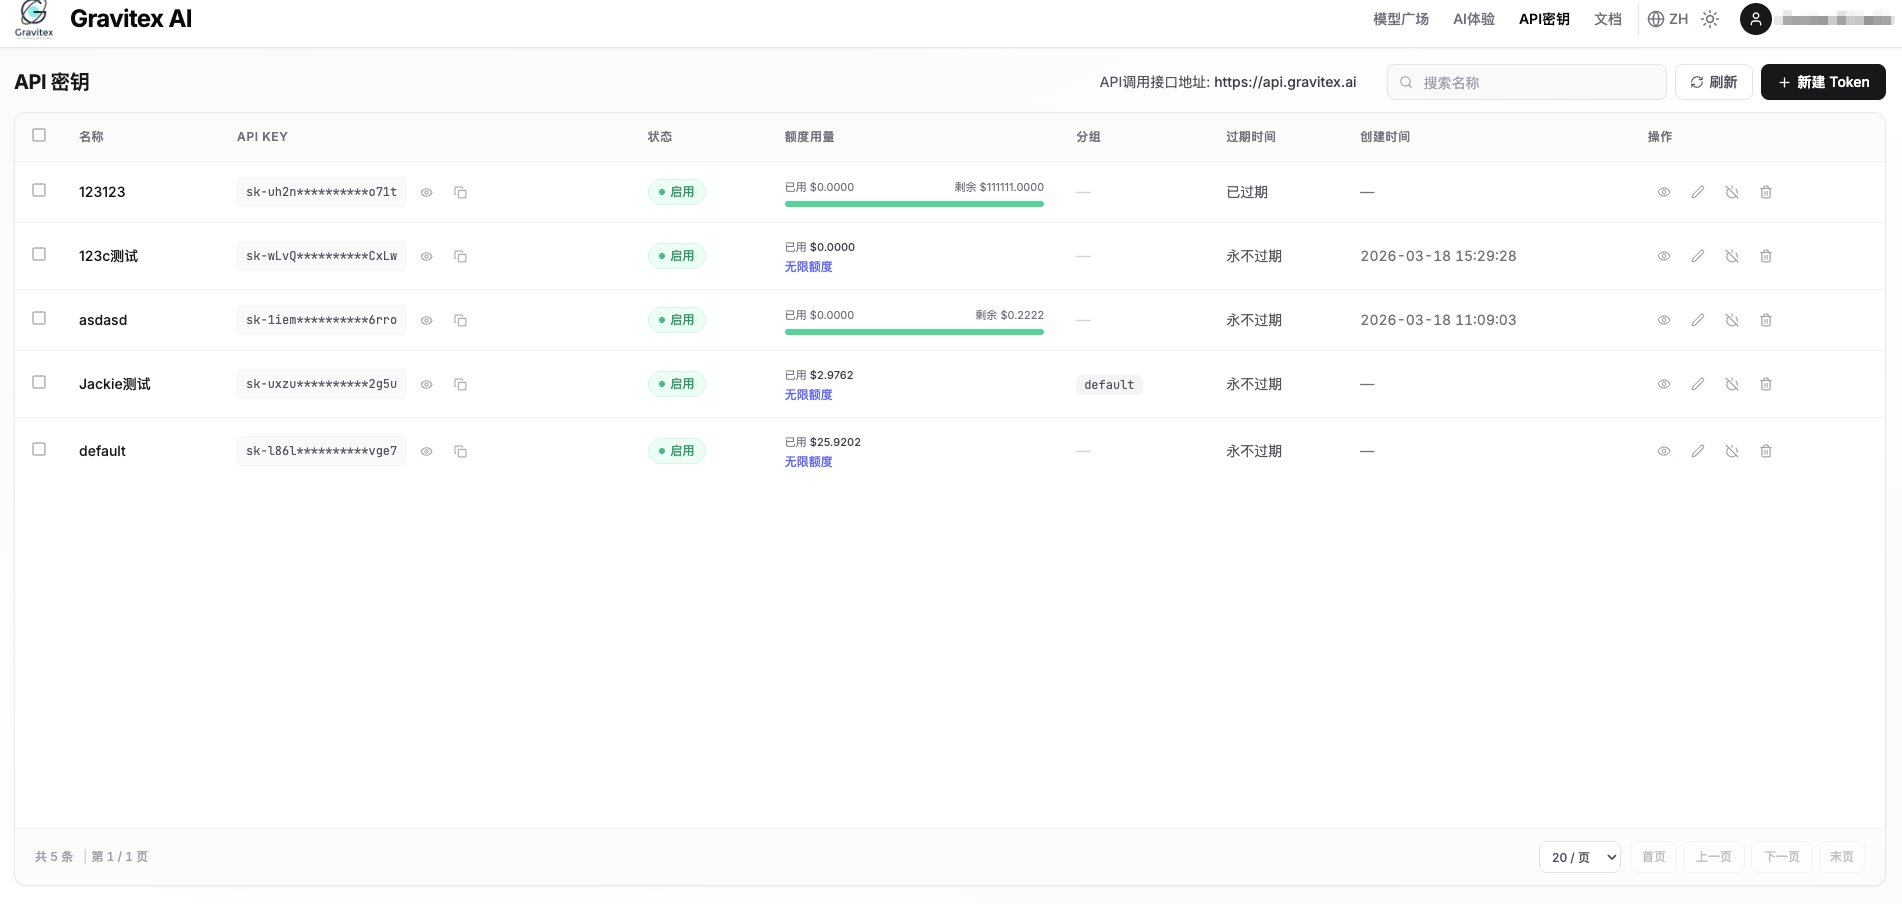The height and width of the screenshot is (904, 1902).
Task: Check the box for asdasd row
Action: 39,318
